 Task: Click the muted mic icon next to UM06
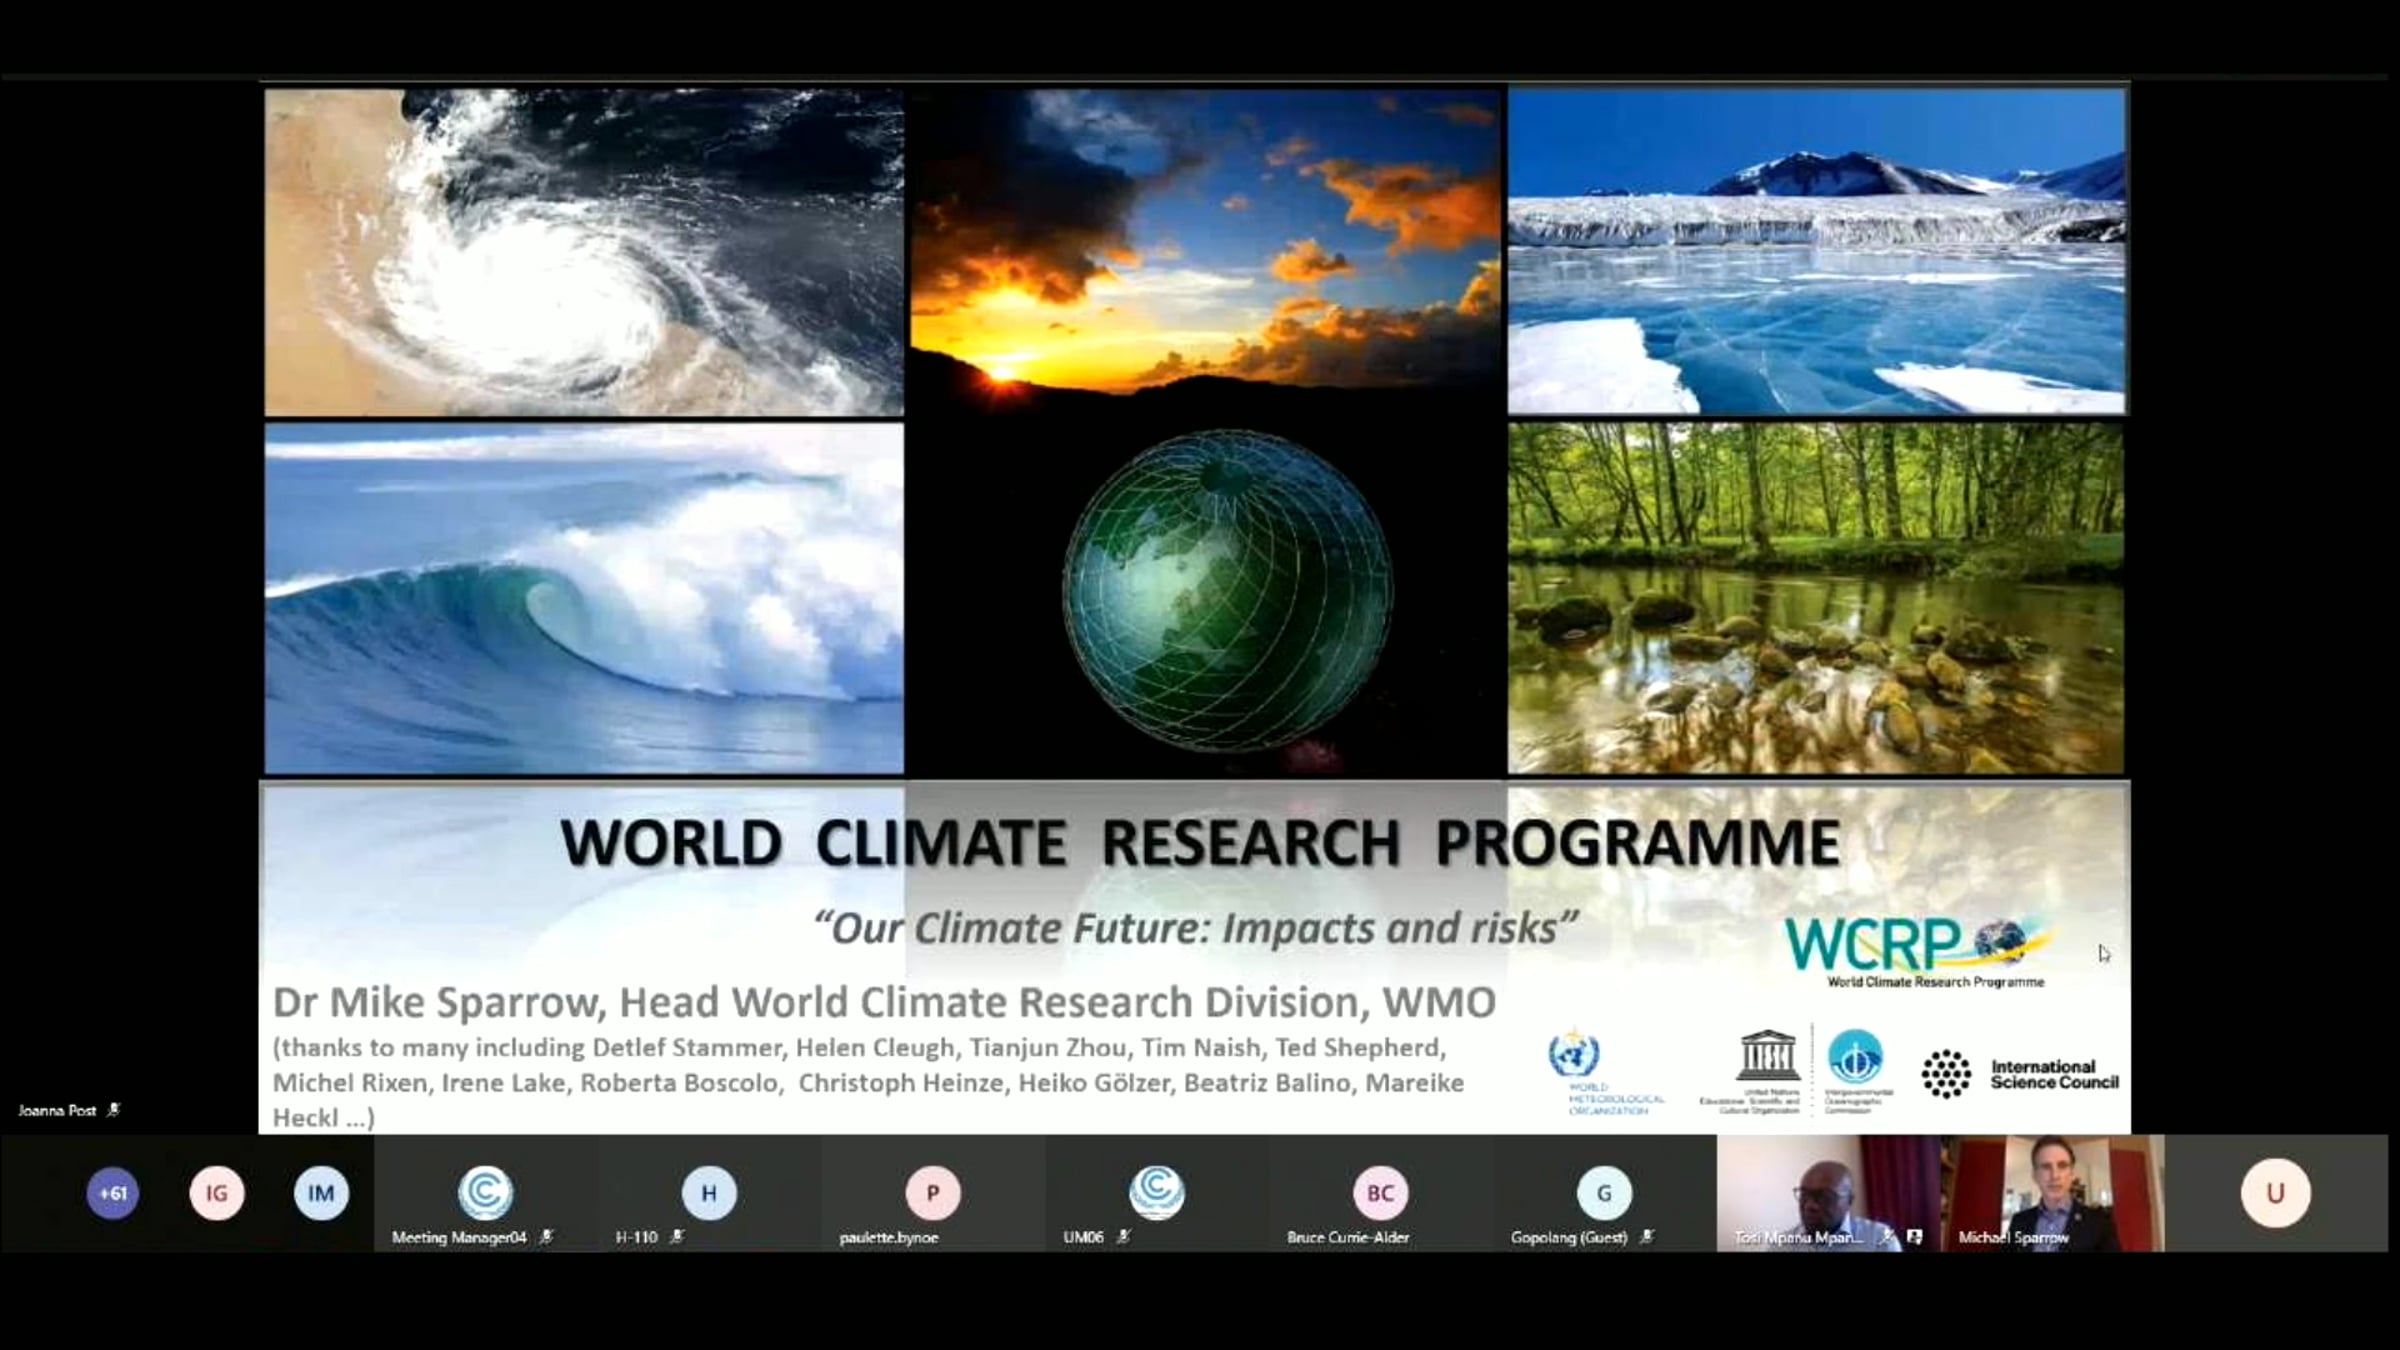point(1123,1237)
